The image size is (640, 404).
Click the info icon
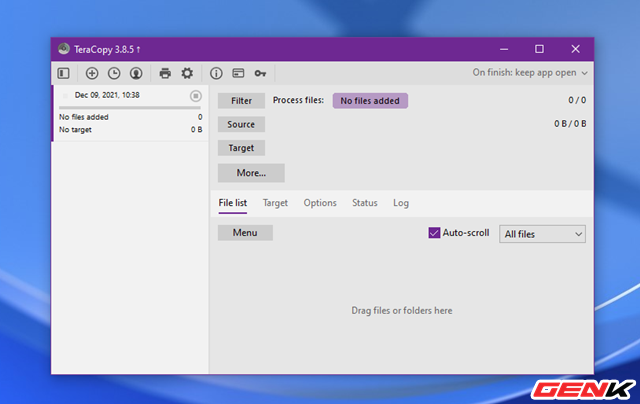coord(216,73)
